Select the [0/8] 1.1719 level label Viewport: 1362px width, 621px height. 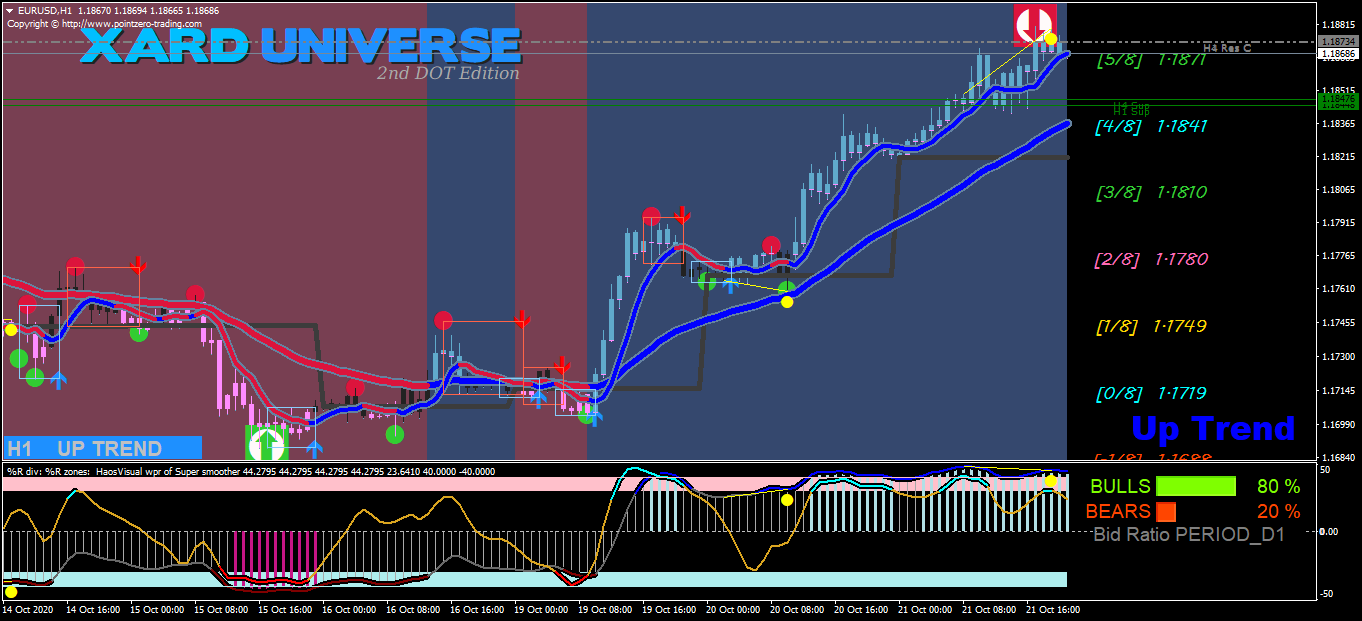1151,393
